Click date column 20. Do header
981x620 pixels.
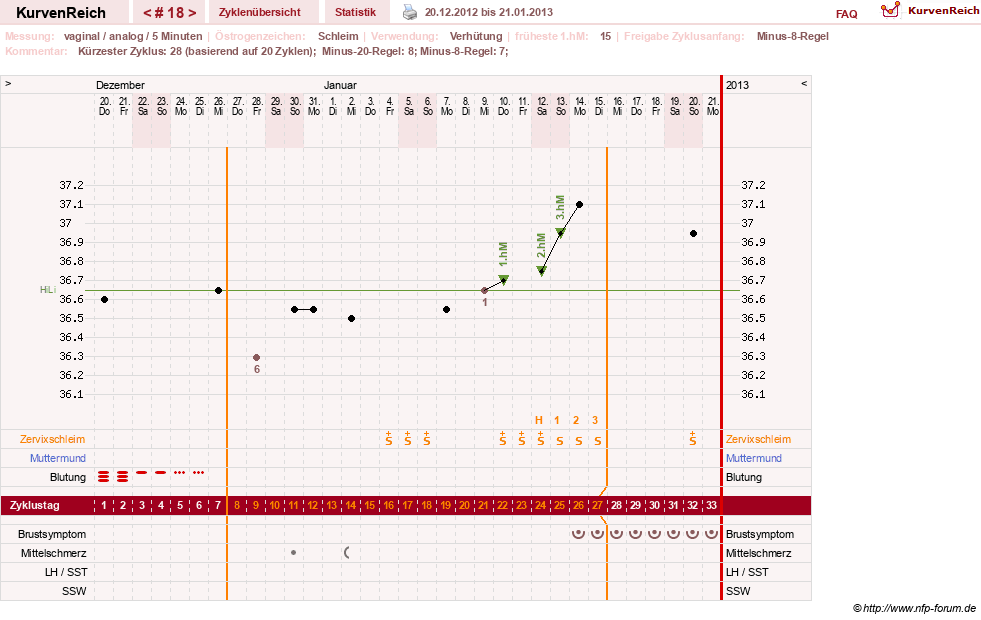coord(104,106)
